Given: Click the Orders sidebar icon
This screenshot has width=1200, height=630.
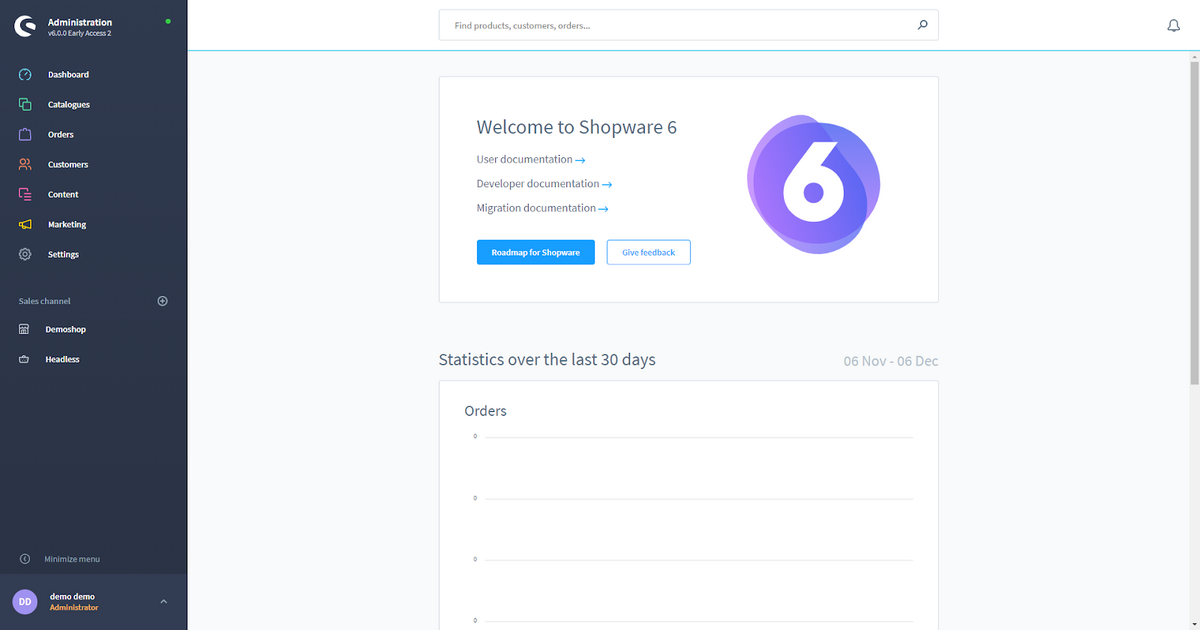Looking at the screenshot, I should pos(24,134).
